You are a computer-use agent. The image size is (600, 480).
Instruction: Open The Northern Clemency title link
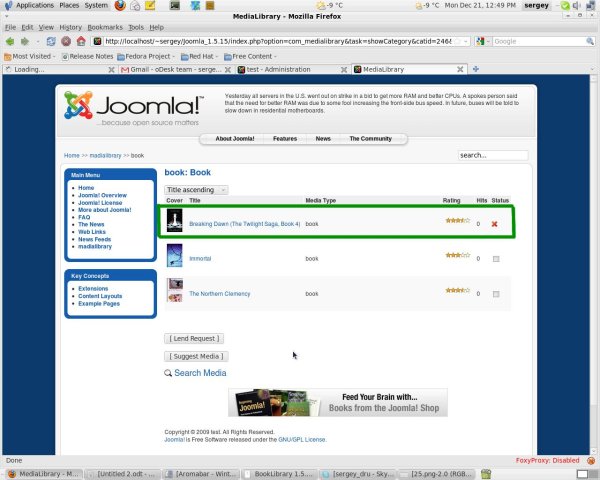220,294
